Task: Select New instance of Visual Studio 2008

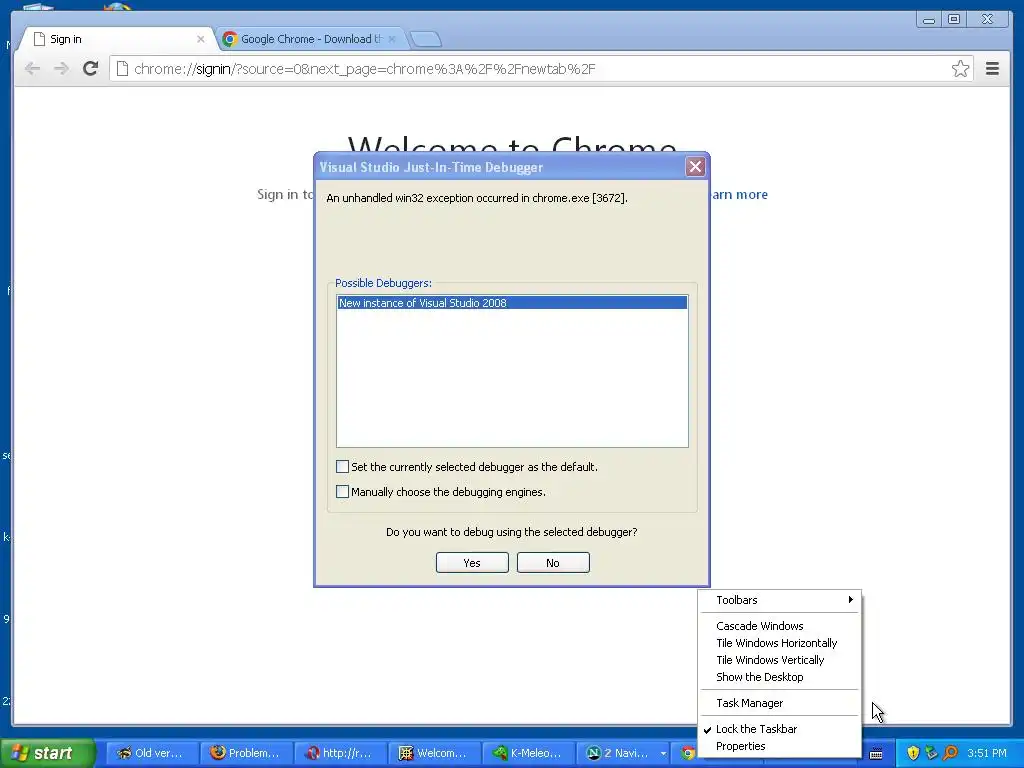Action: point(512,303)
